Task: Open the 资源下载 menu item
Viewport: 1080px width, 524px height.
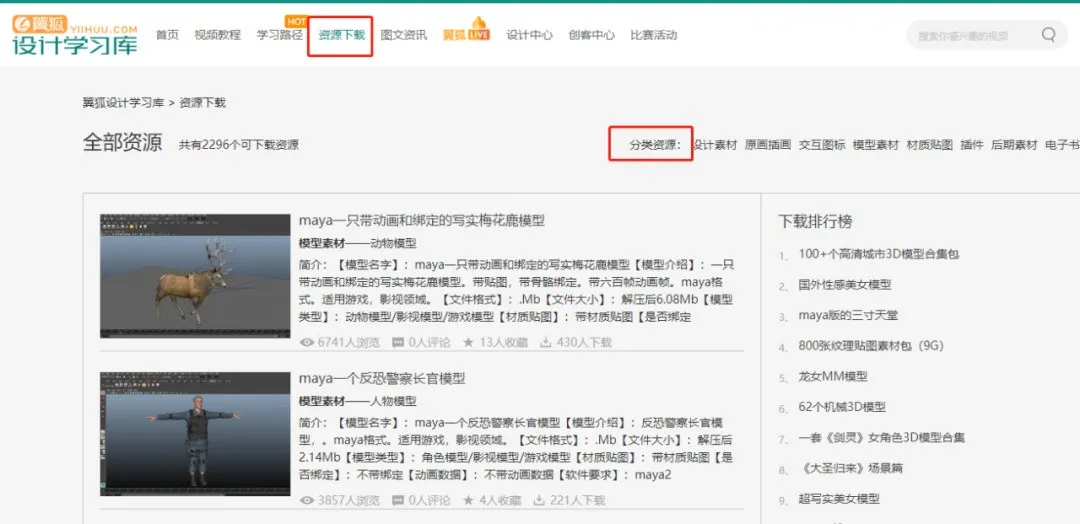Action: click(342, 35)
